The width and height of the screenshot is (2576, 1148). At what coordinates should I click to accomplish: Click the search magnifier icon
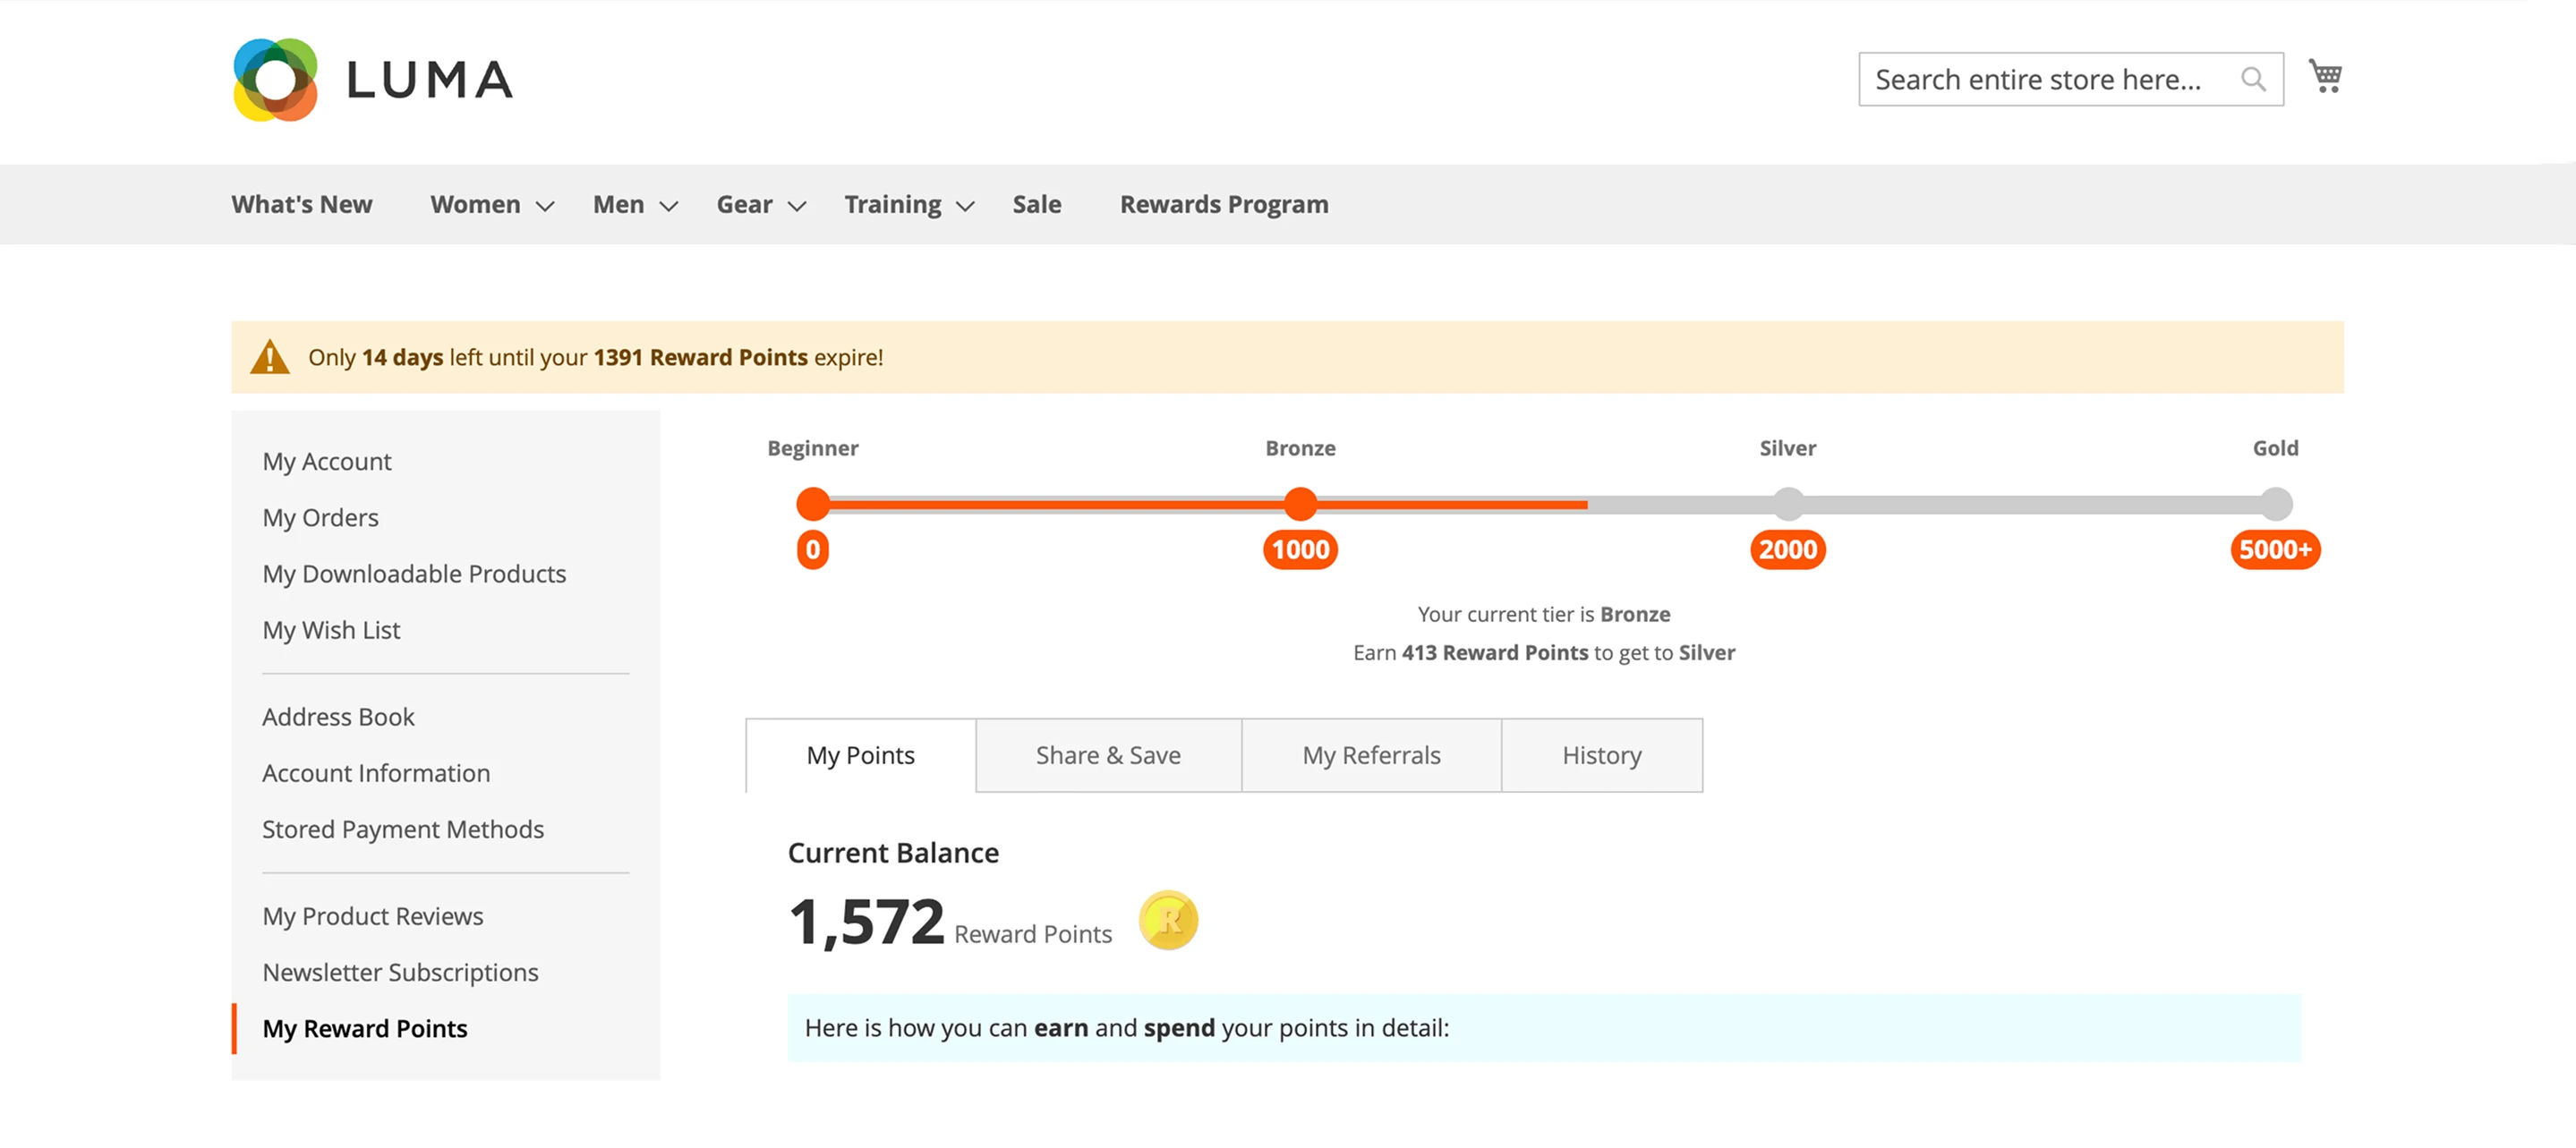pyautogui.click(x=2252, y=79)
